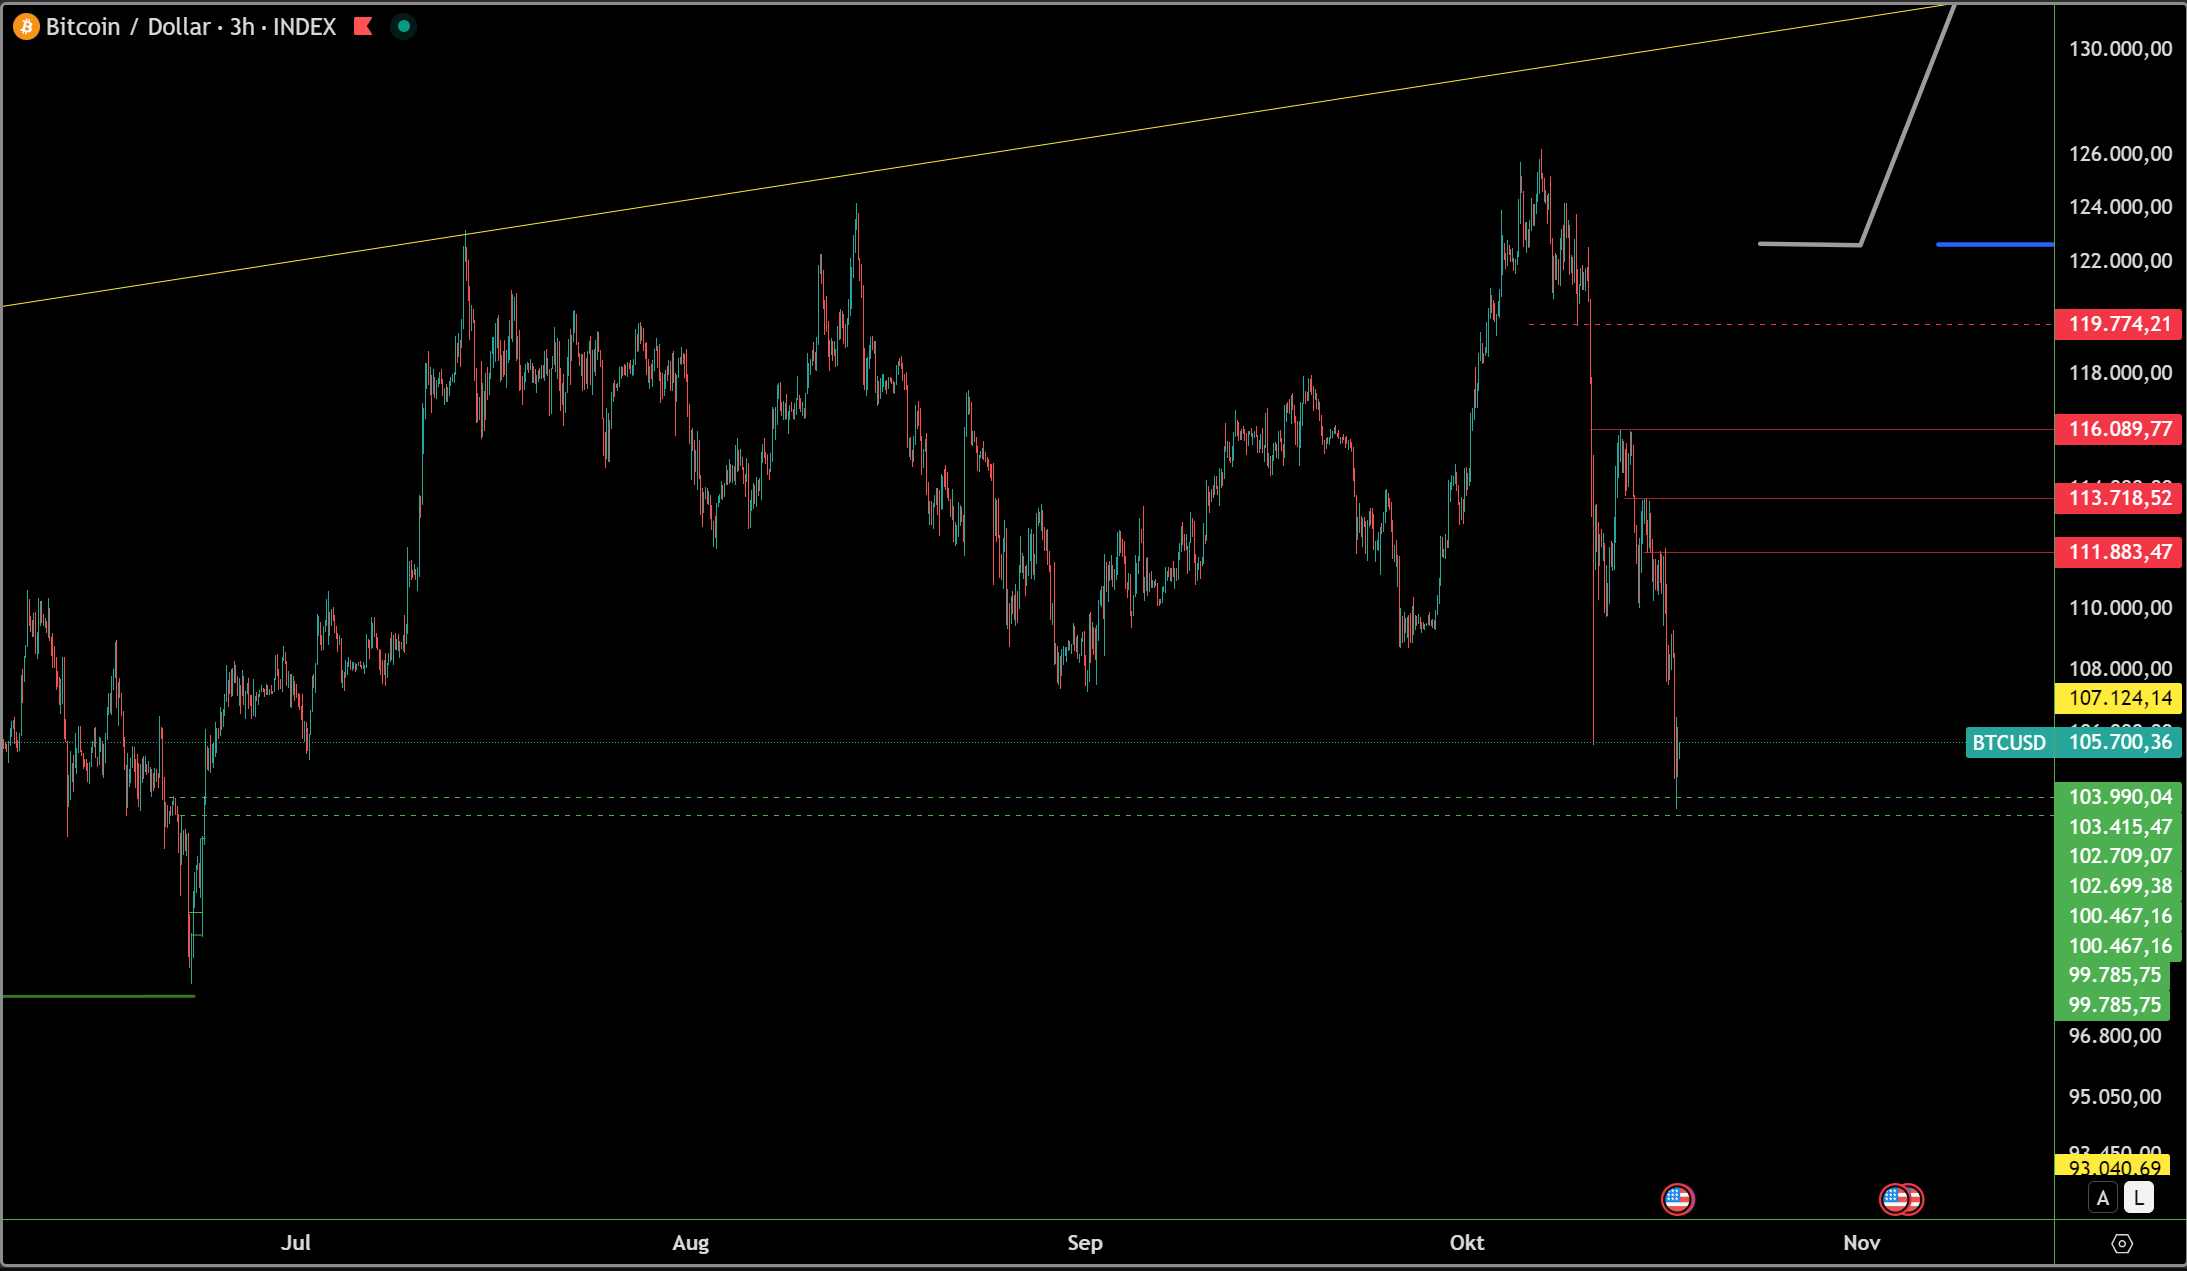Select the blue horizontal line drawing

[1994, 244]
